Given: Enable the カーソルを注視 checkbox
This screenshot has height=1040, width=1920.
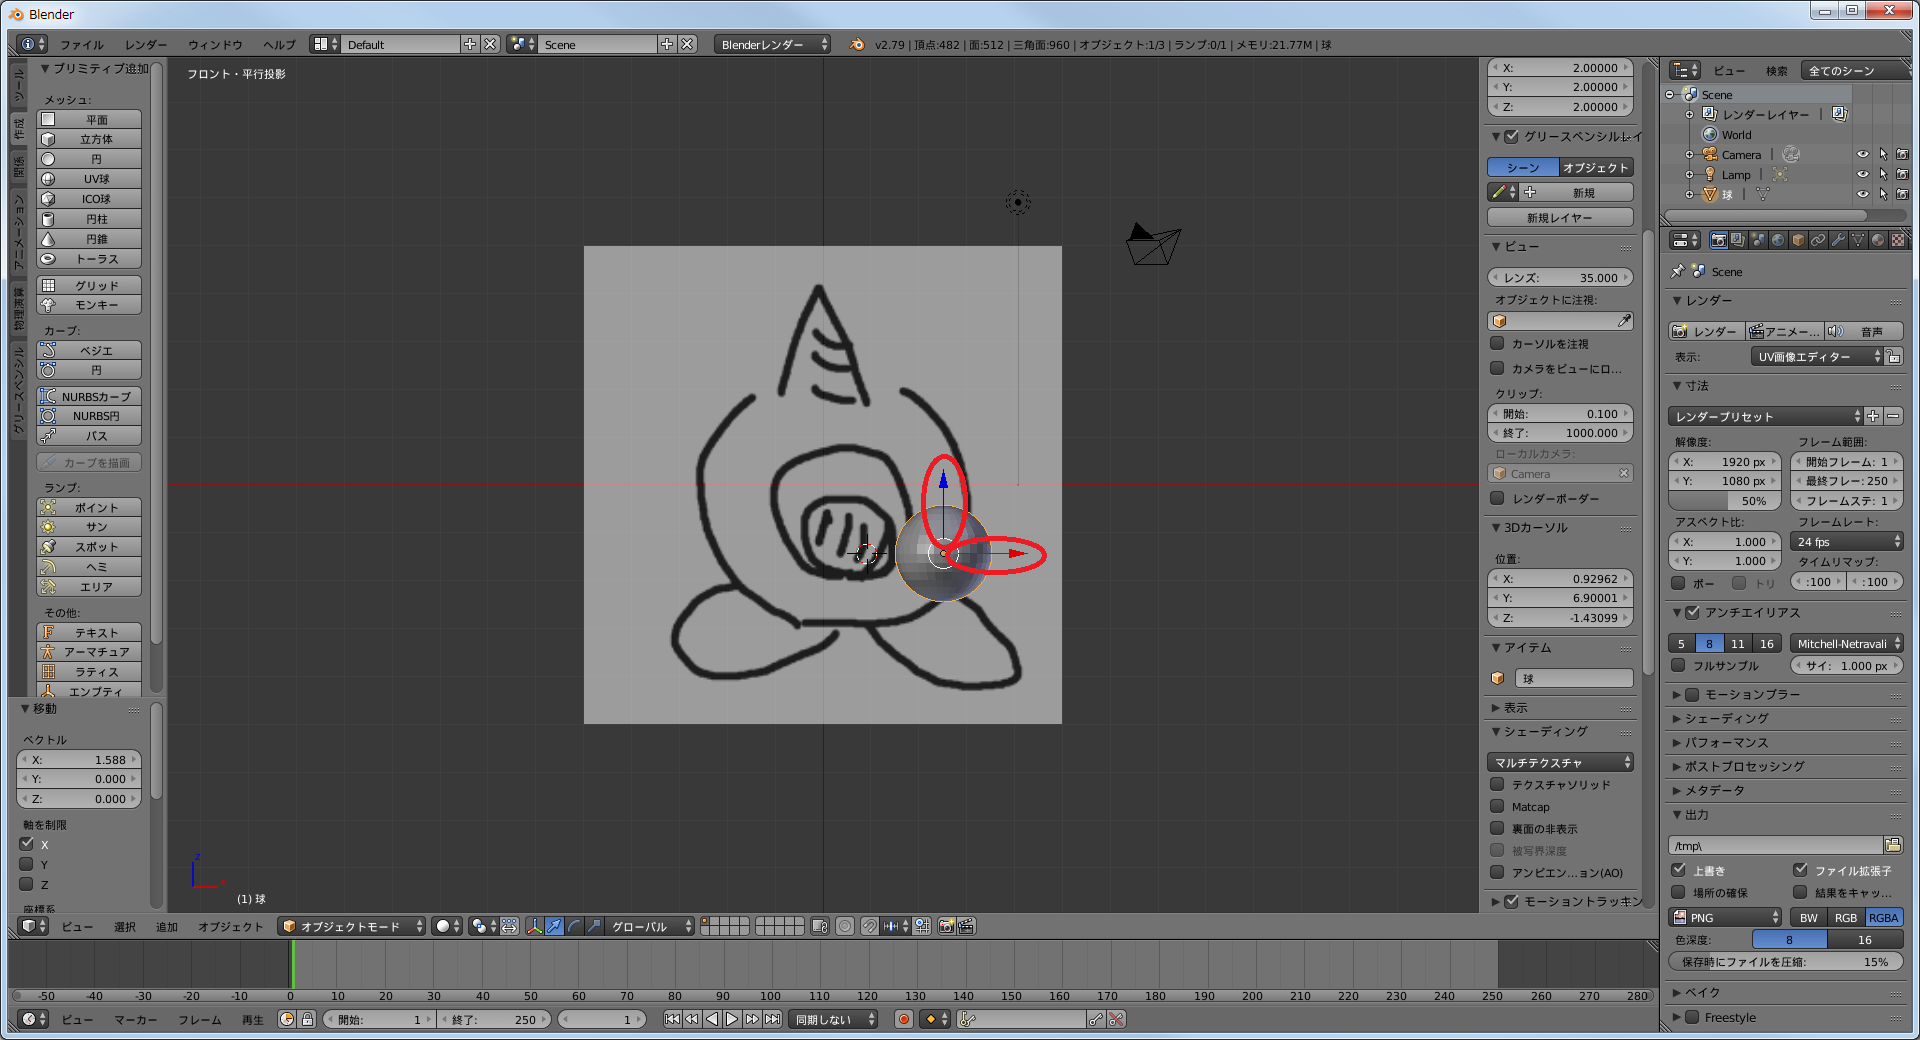Looking at the screenshot, I should tap(1497, 343).
